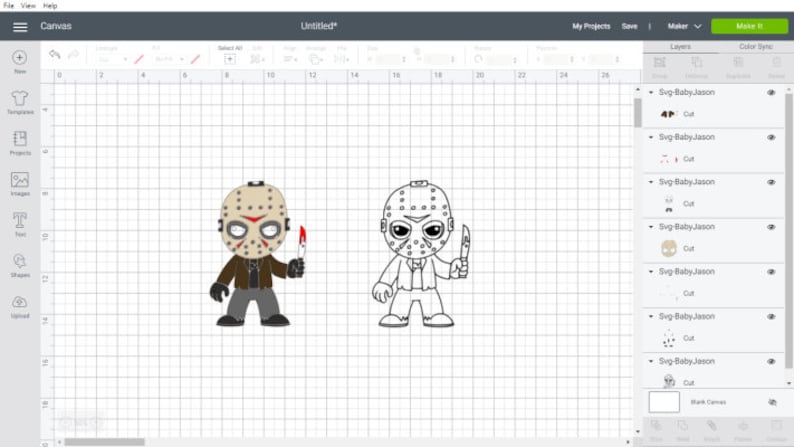Collapse the black dots Svg-BabyJason group
The image size is (794, 447).
click(651, 316)
